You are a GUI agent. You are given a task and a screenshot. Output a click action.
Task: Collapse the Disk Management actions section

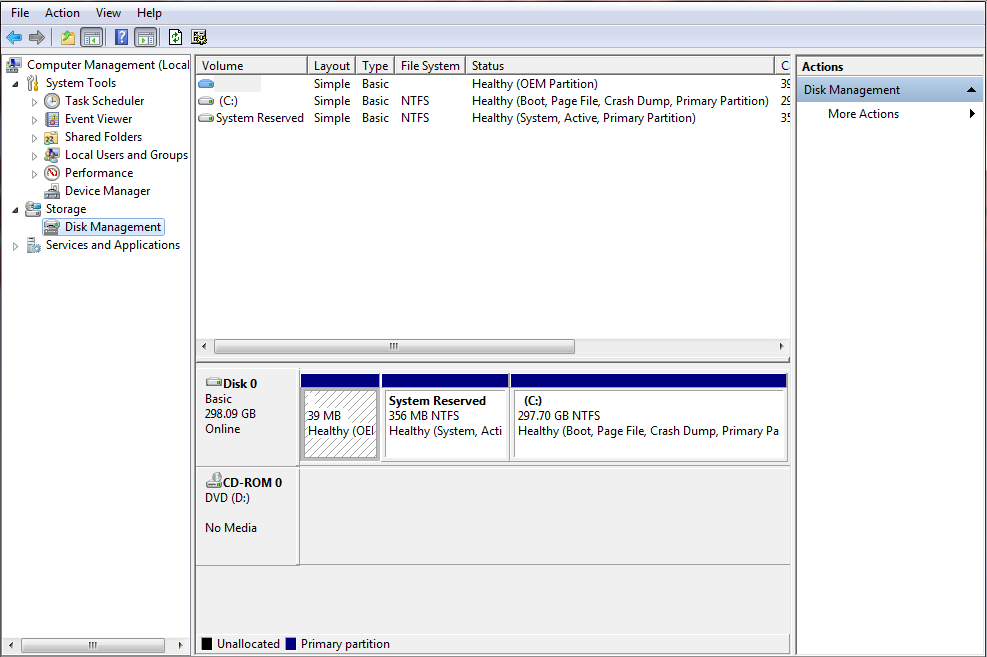pos(969,89)
